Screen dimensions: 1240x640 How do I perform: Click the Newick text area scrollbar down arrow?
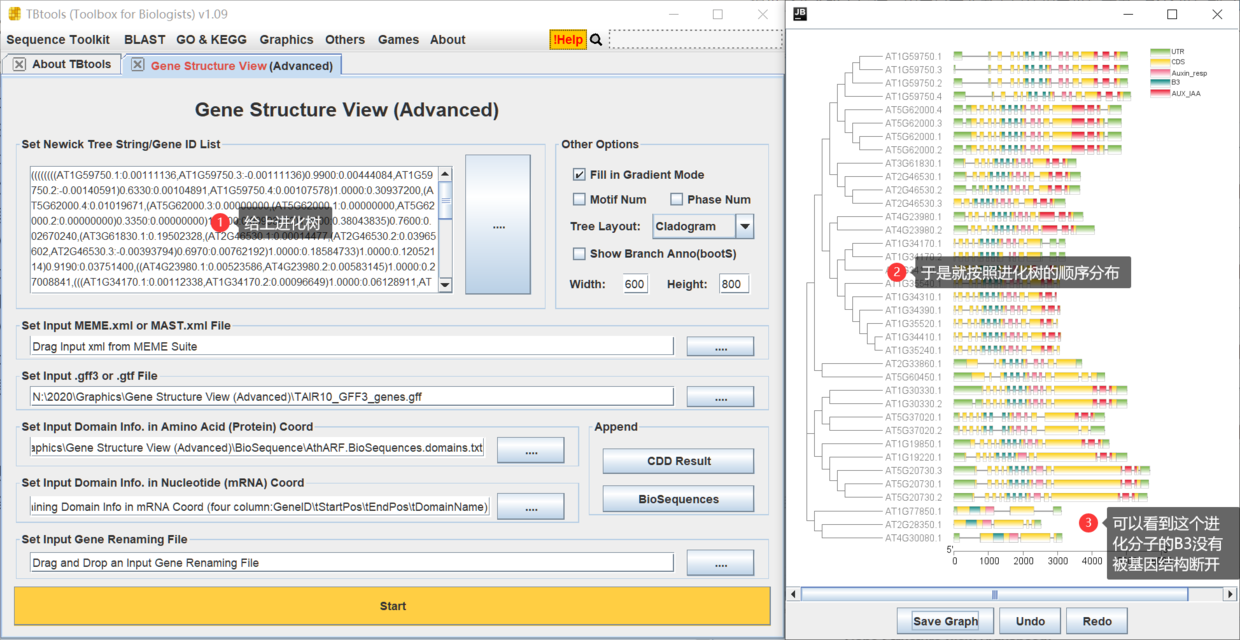click(445, 285)
